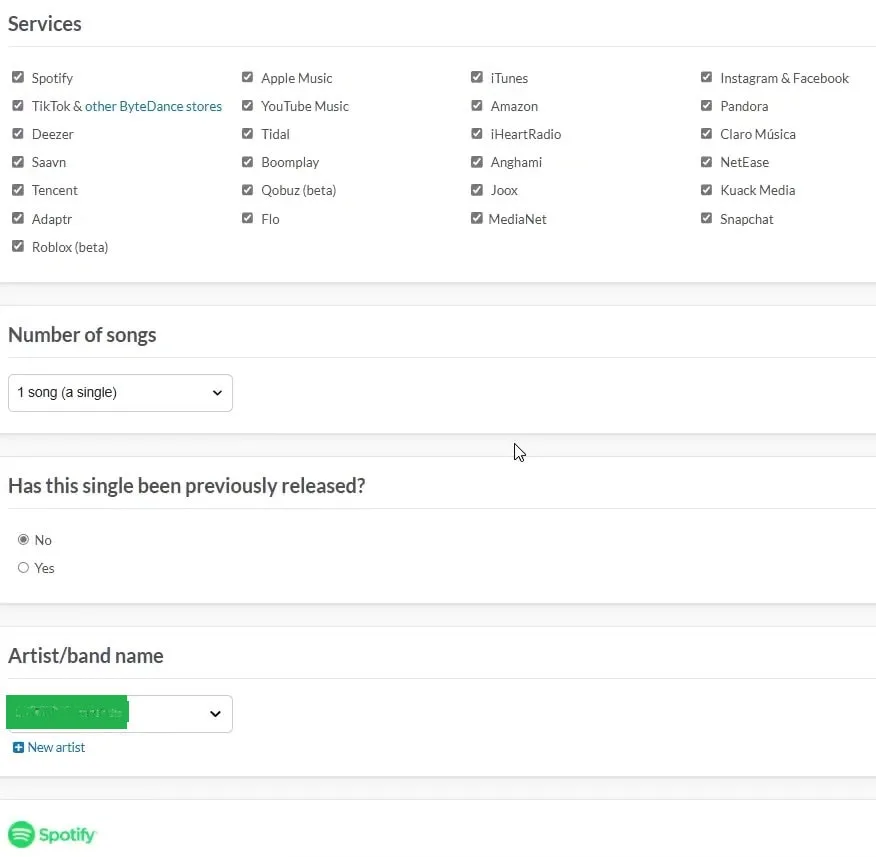Image resolution: width=876 pixels, height=857 pixels.
Task: Select No for previously released
Action: click(x=23, y=540)
